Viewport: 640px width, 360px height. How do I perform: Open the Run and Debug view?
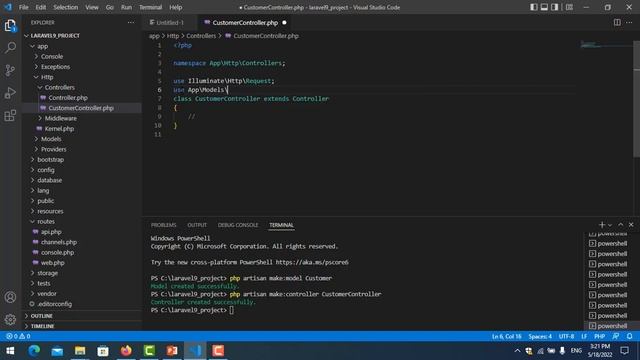(x=10, y=93)
